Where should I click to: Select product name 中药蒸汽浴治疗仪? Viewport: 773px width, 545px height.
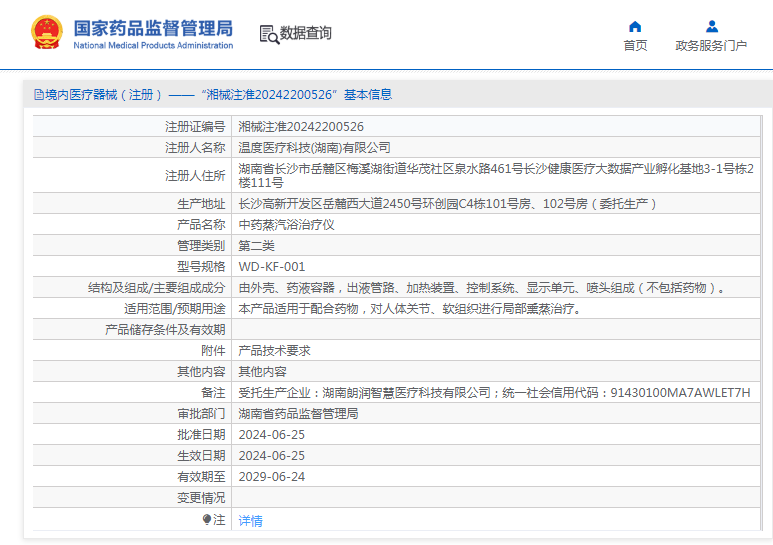(x=286, y=225)
